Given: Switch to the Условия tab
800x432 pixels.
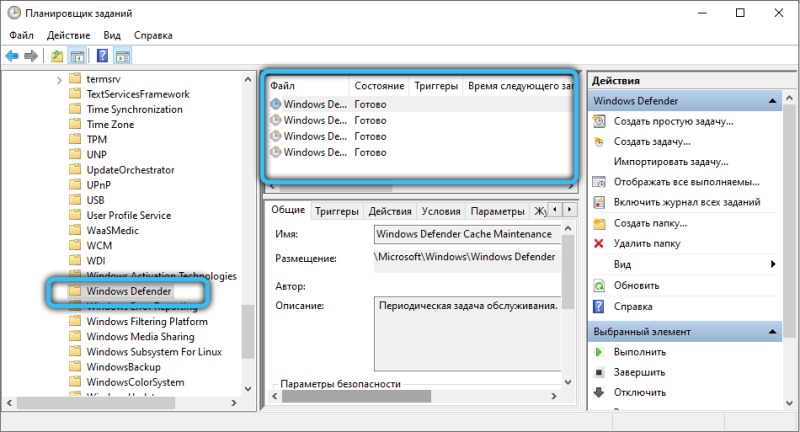Looking at the screenshot, I should (x=441, y=211).
